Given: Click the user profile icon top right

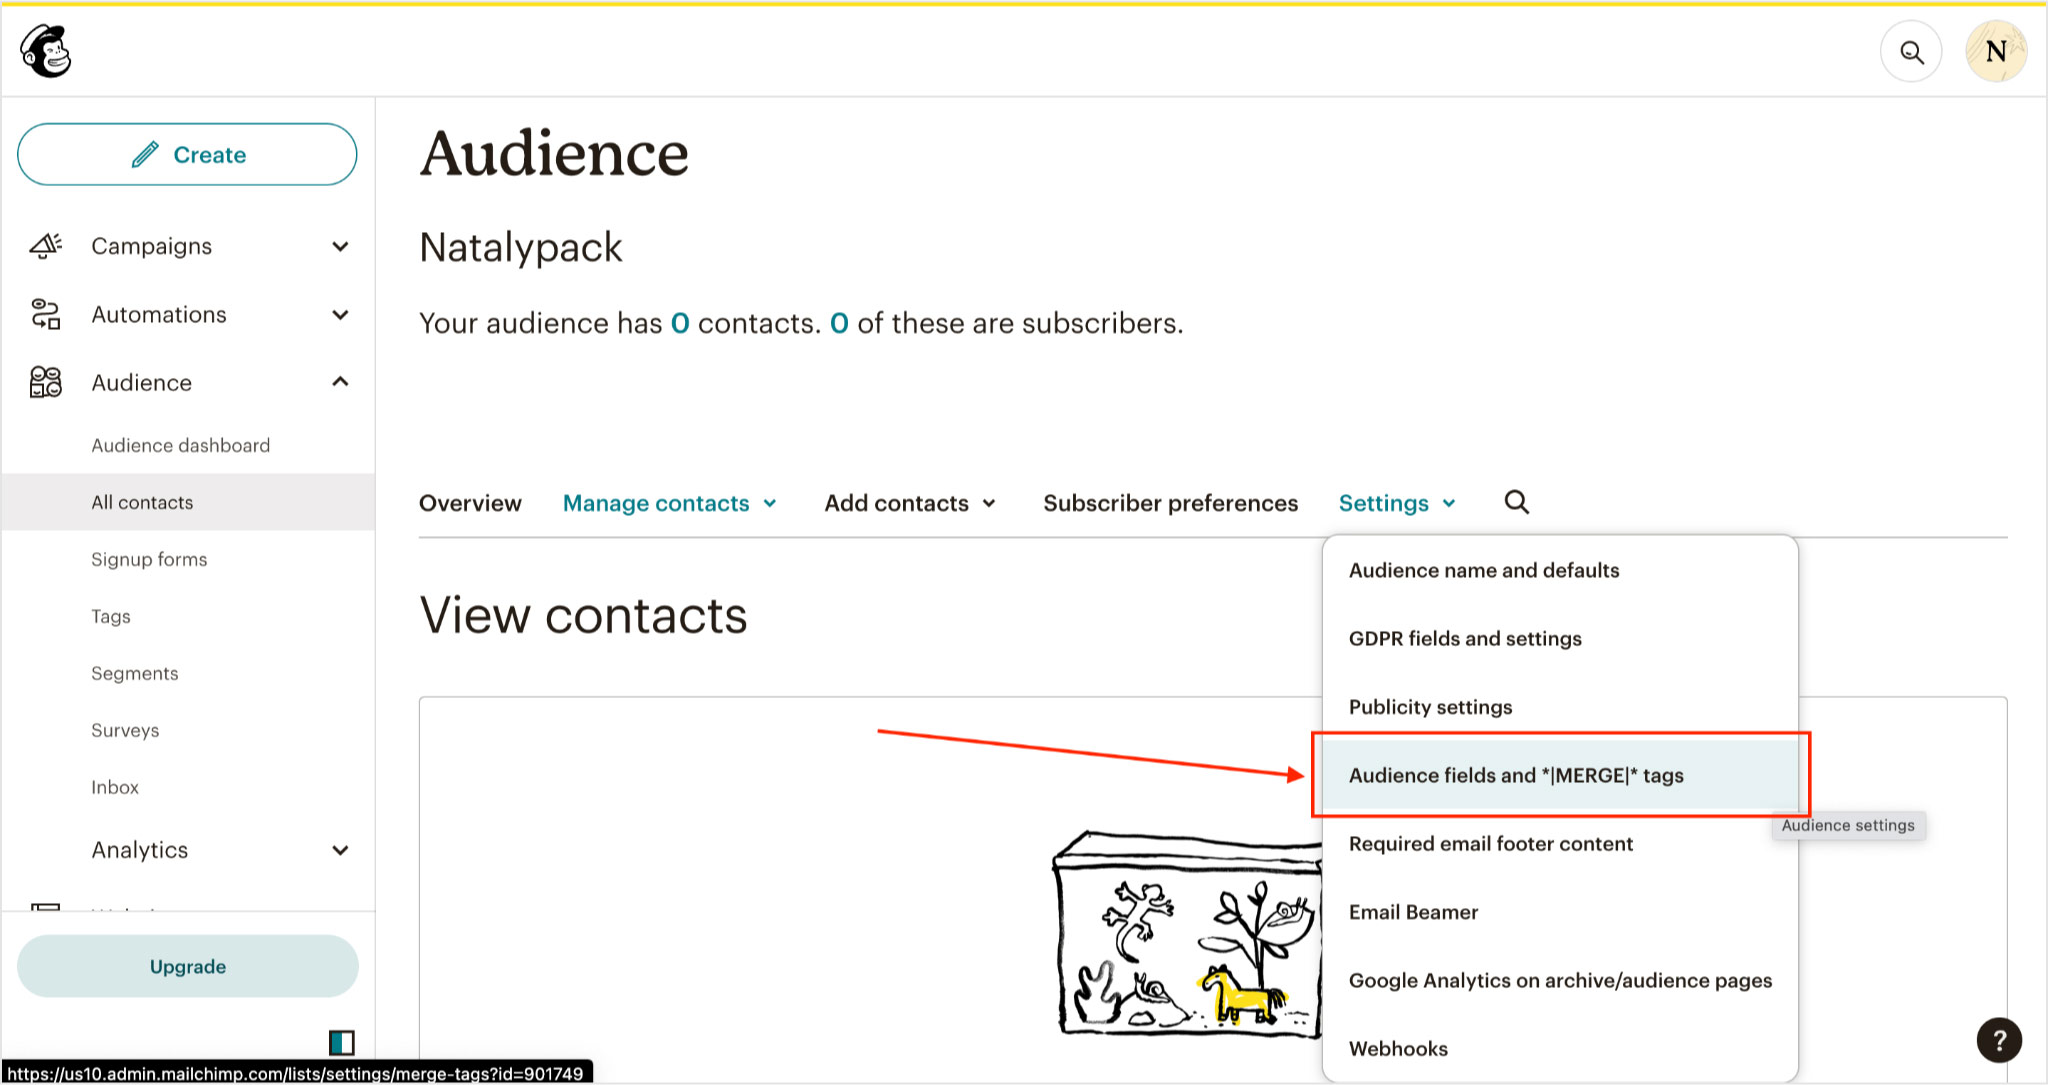Looking at the screenshot, I should [1997, 51].
